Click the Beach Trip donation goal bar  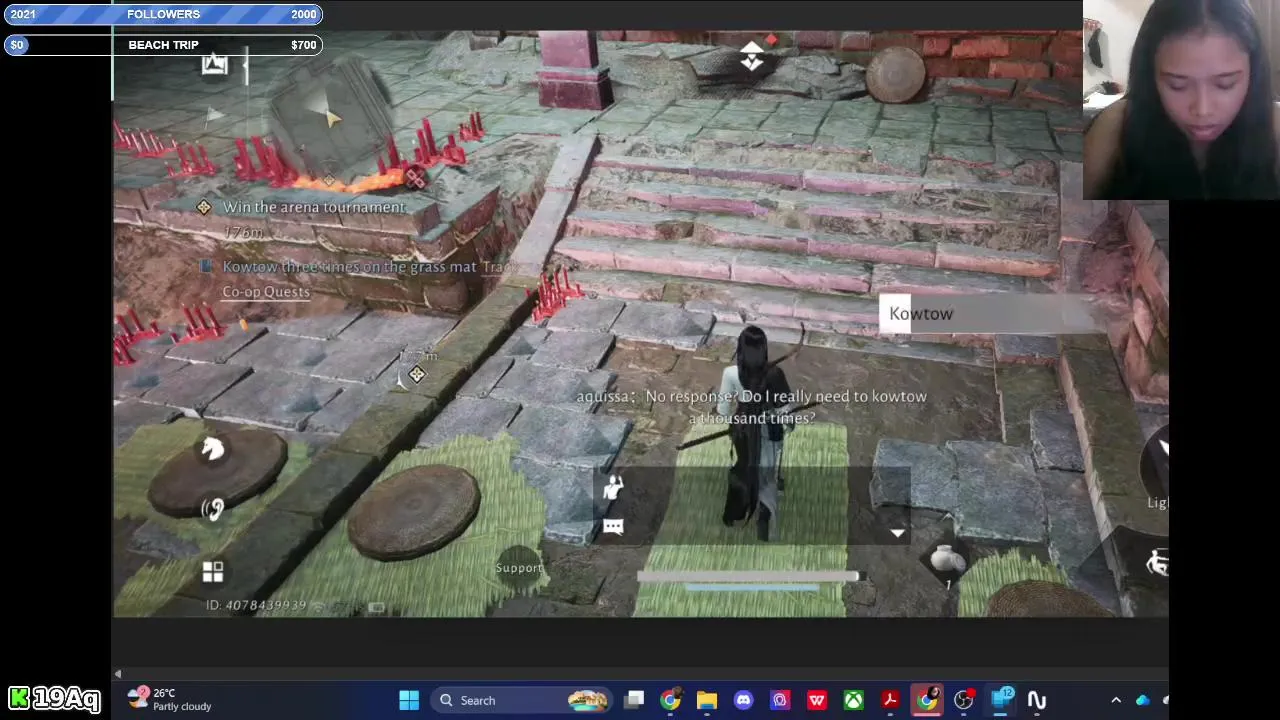162,45
